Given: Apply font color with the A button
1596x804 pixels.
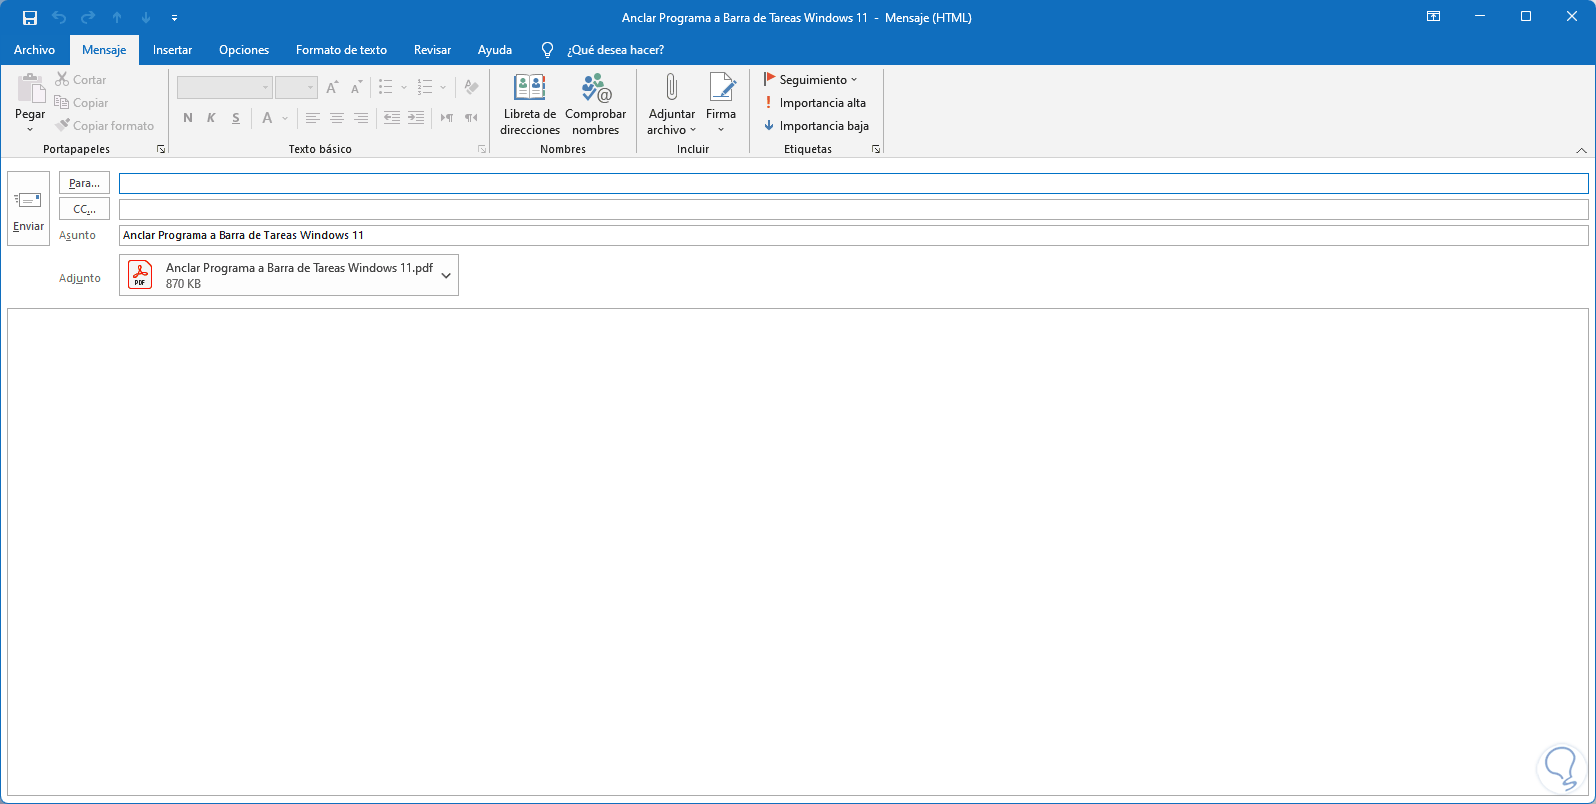Looking at the screenshot, I should tap(267, 118).
